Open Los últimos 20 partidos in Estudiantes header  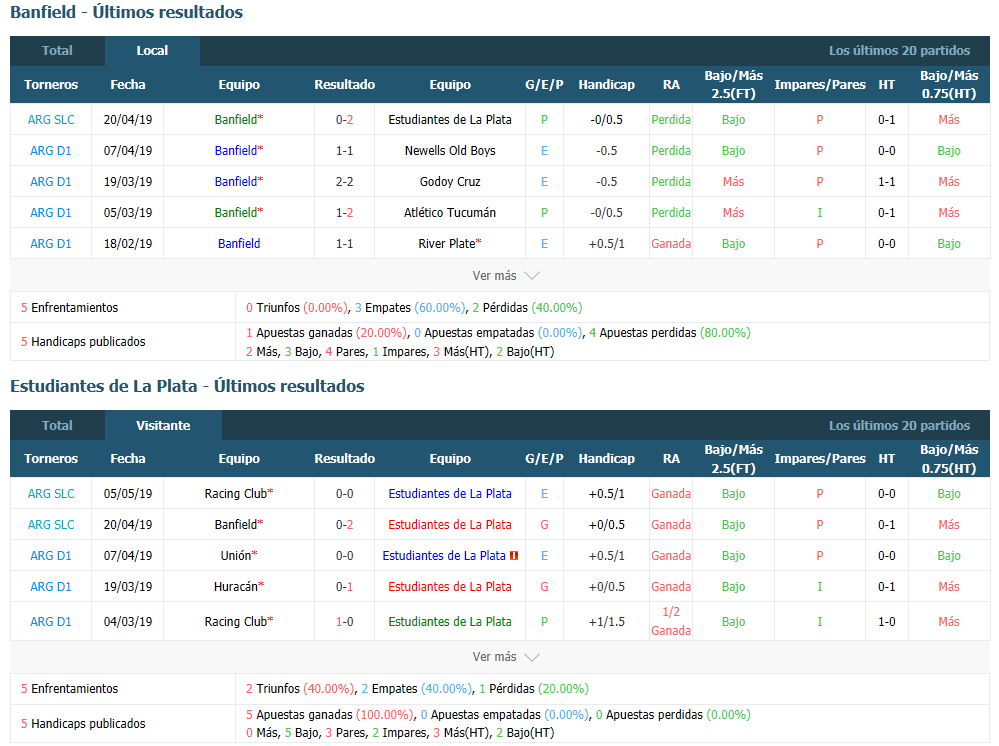pos(899,426)
